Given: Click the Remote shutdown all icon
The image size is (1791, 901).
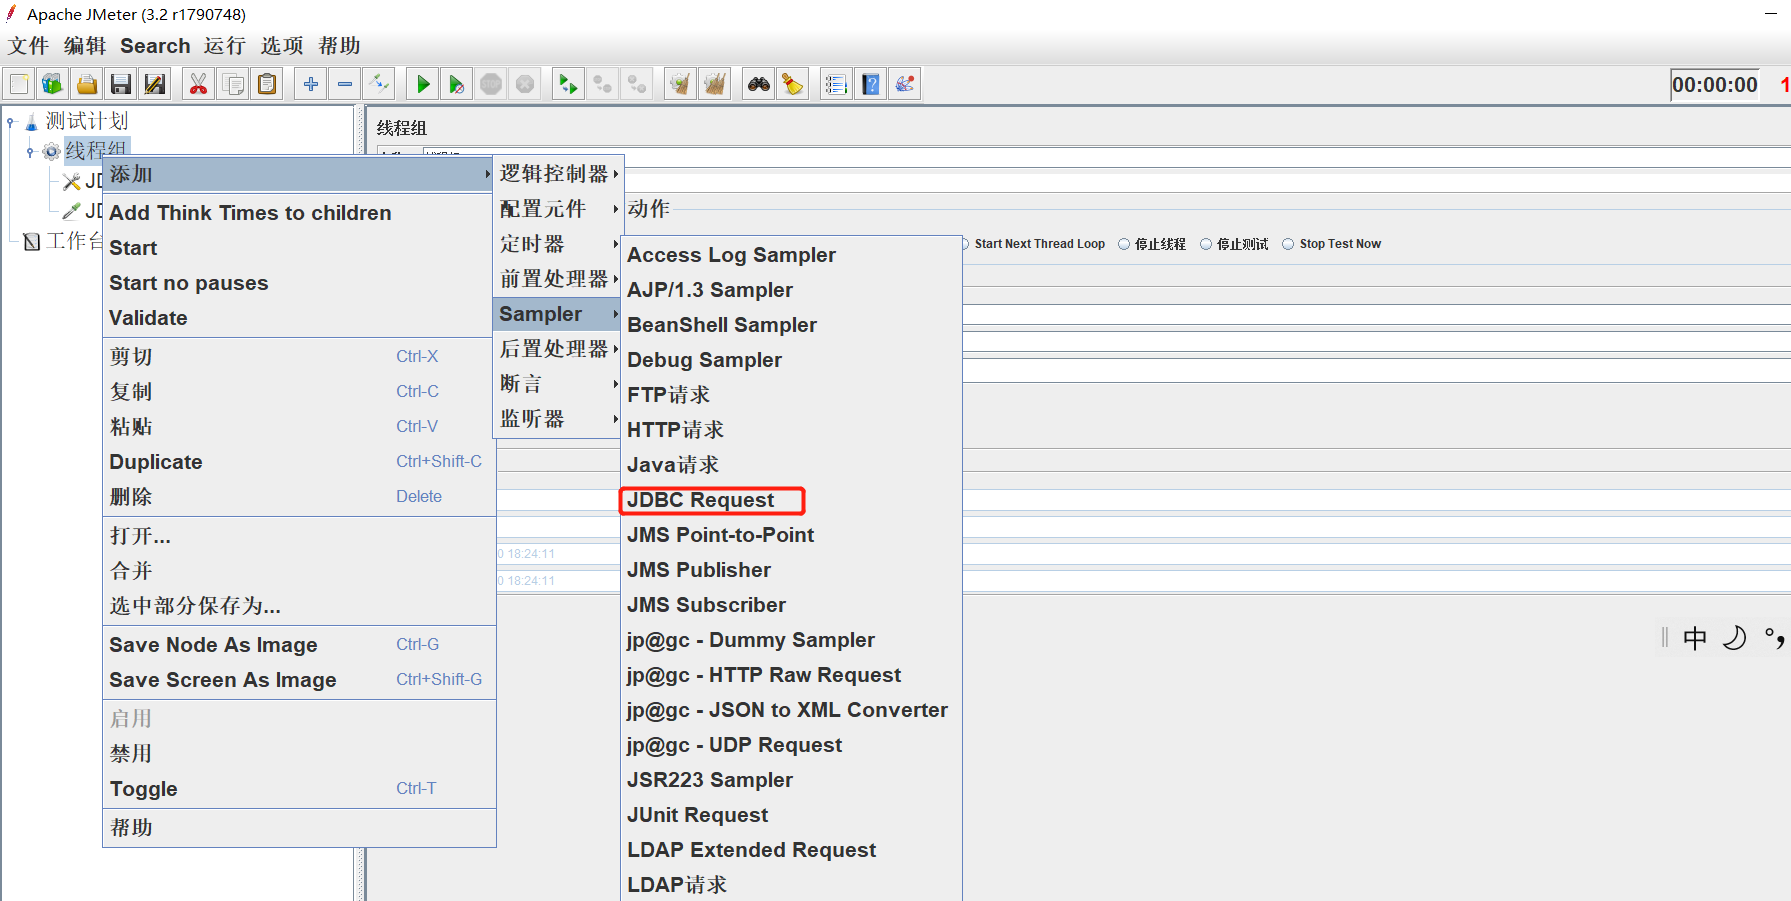Looking at the screenshot, I should click(636, 84).
